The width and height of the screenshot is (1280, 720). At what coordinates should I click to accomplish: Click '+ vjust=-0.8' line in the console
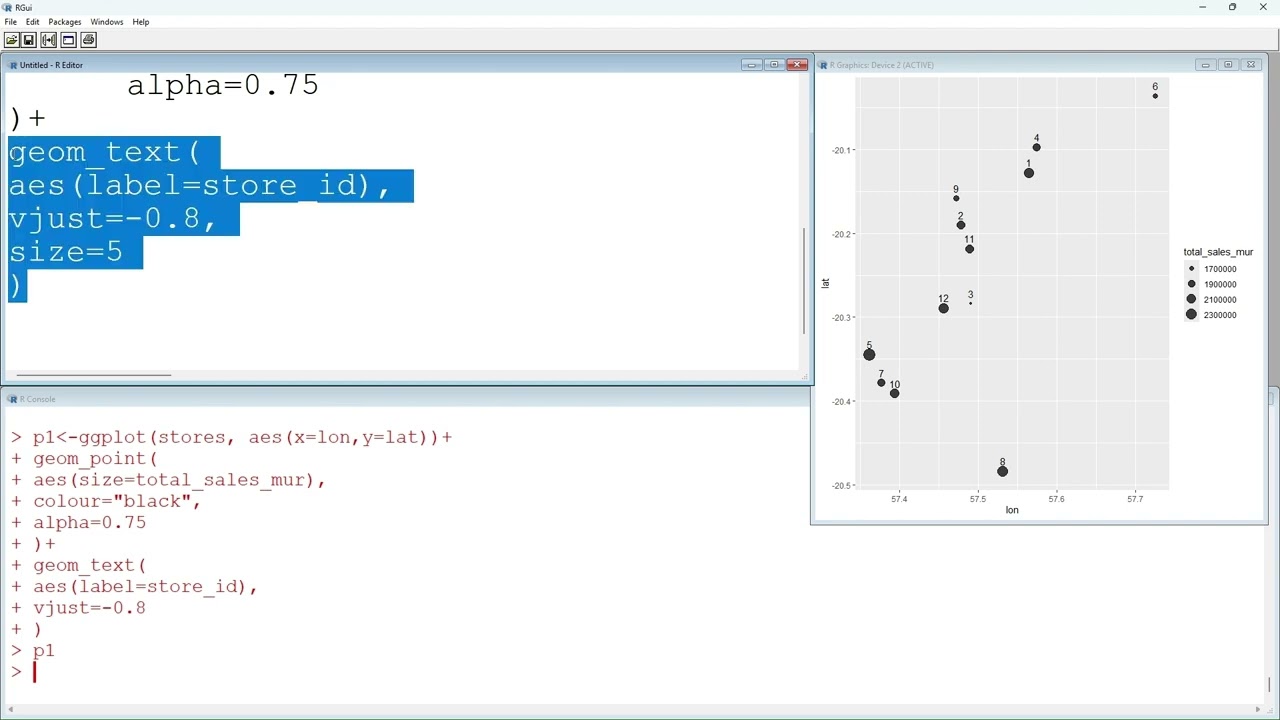(79, 607)
